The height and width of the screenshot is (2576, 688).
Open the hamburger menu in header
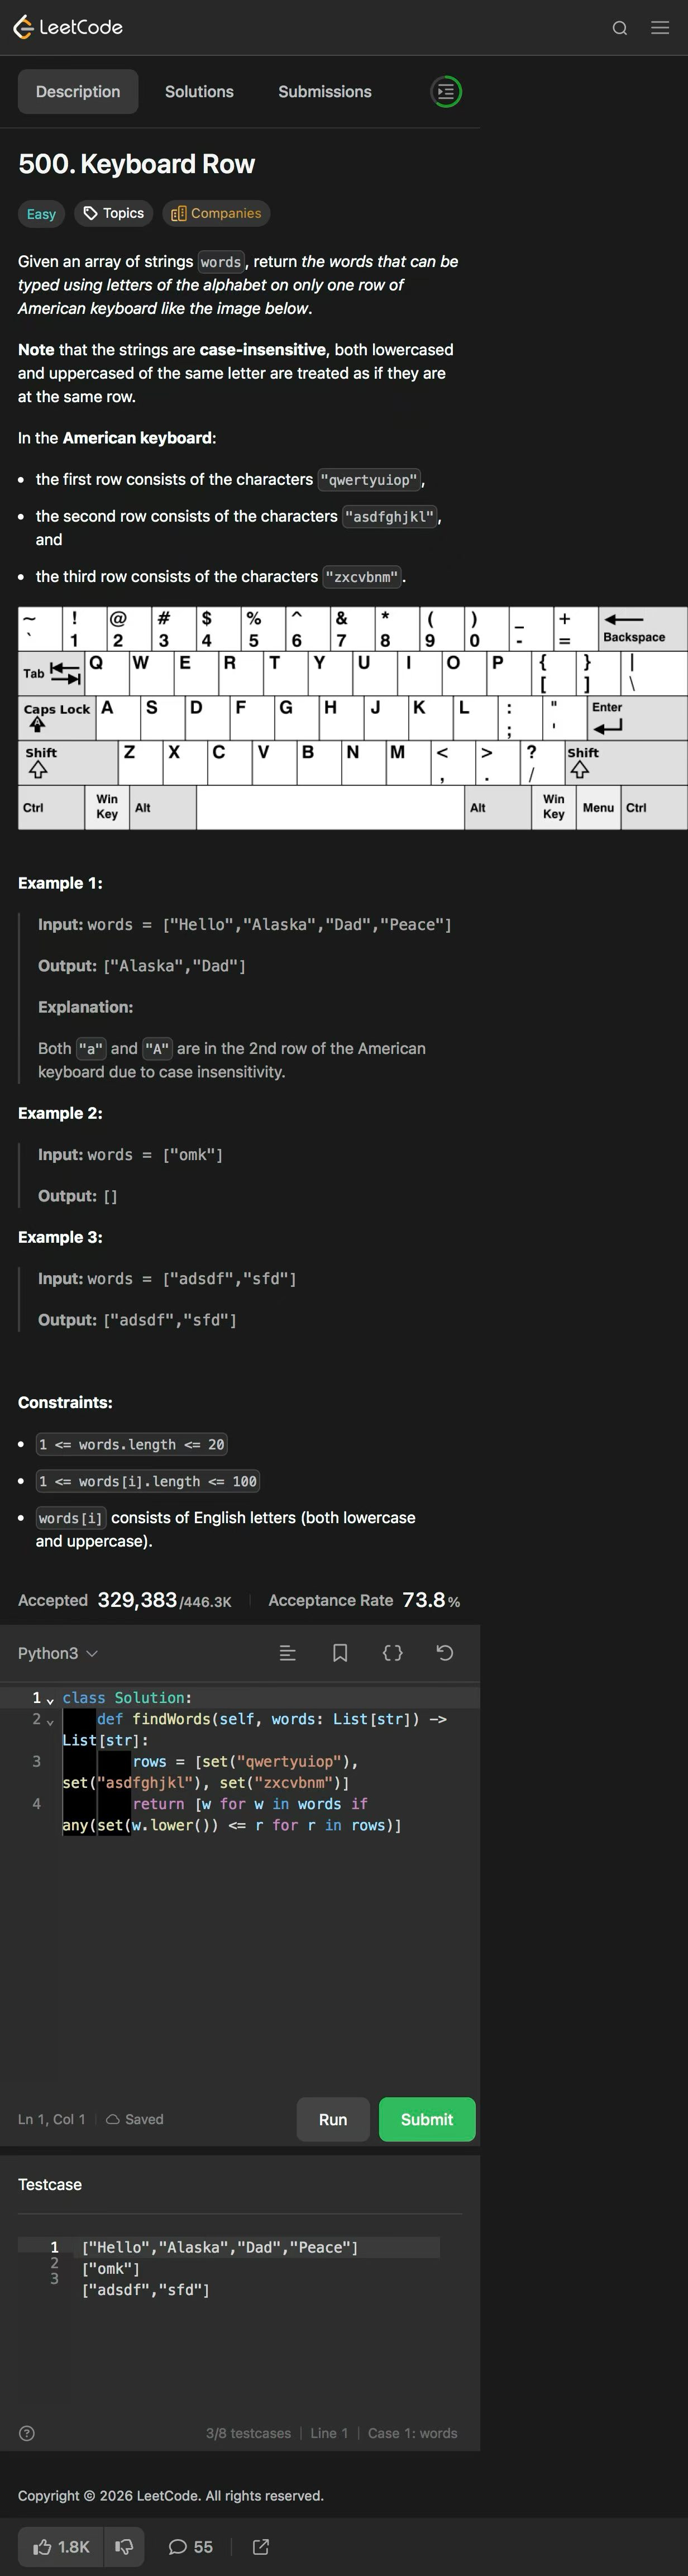click(660, 28)
